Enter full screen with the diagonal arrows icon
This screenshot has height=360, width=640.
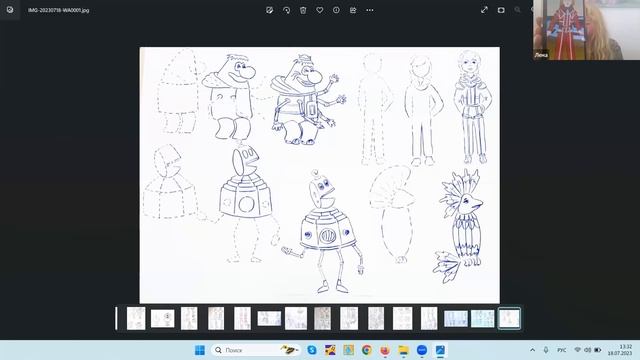coord(484,10)
